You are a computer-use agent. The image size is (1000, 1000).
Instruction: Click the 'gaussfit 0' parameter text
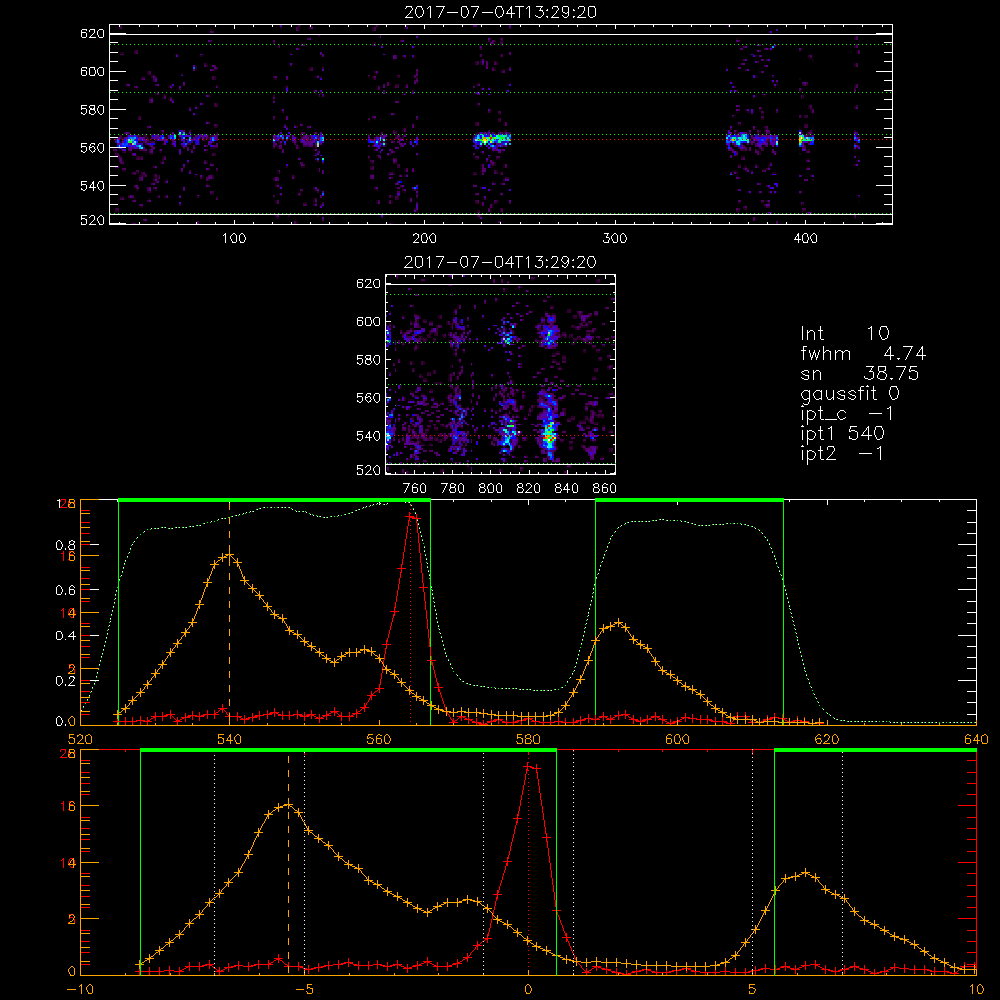click(849, 393)
